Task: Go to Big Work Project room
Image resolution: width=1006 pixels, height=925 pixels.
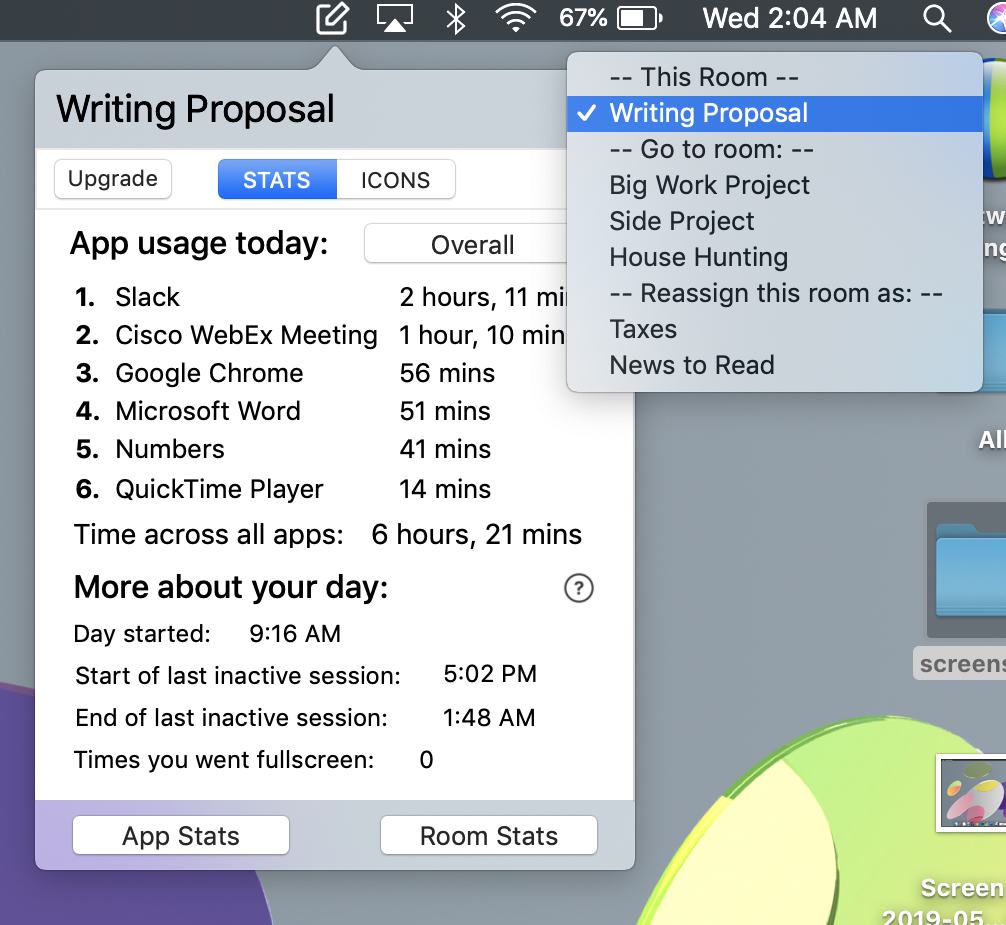Action: [x=709, y=185]
